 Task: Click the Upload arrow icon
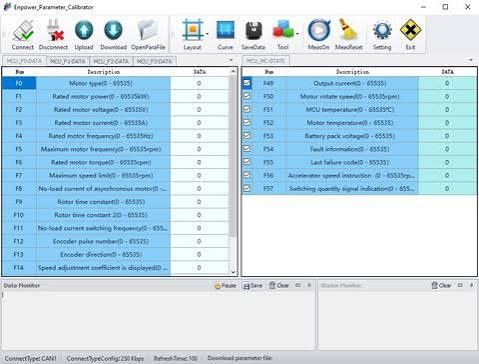click(x=84, y=35)
